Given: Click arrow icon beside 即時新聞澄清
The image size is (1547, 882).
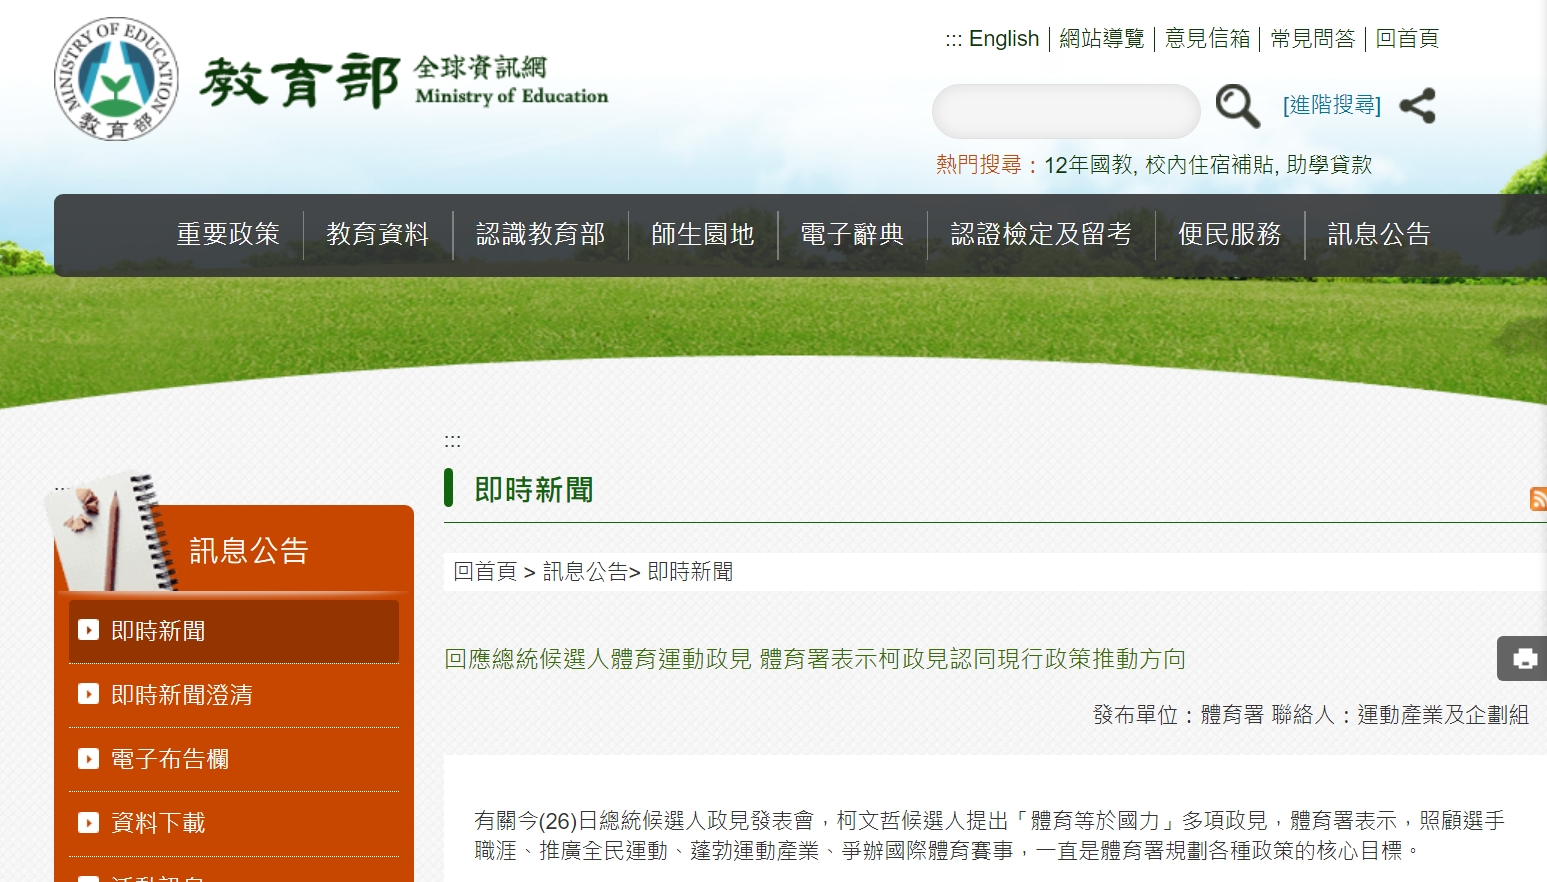Looking at the screenshot, I should (x=88, y=694).
